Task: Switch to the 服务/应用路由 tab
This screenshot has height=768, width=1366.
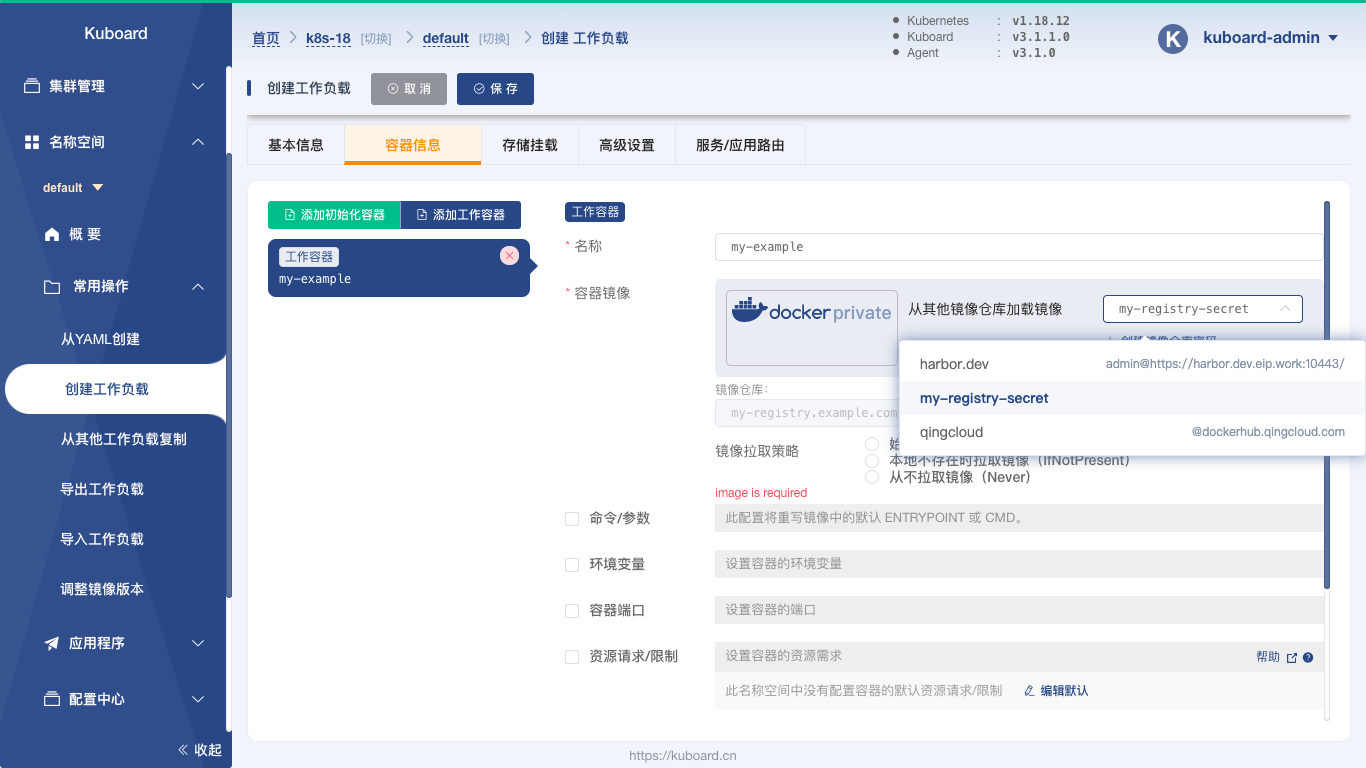Action: coord(740,145)
